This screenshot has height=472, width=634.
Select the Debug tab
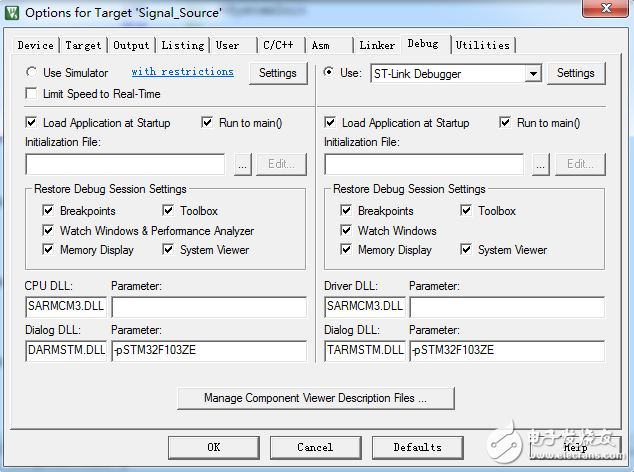point(425,44)
